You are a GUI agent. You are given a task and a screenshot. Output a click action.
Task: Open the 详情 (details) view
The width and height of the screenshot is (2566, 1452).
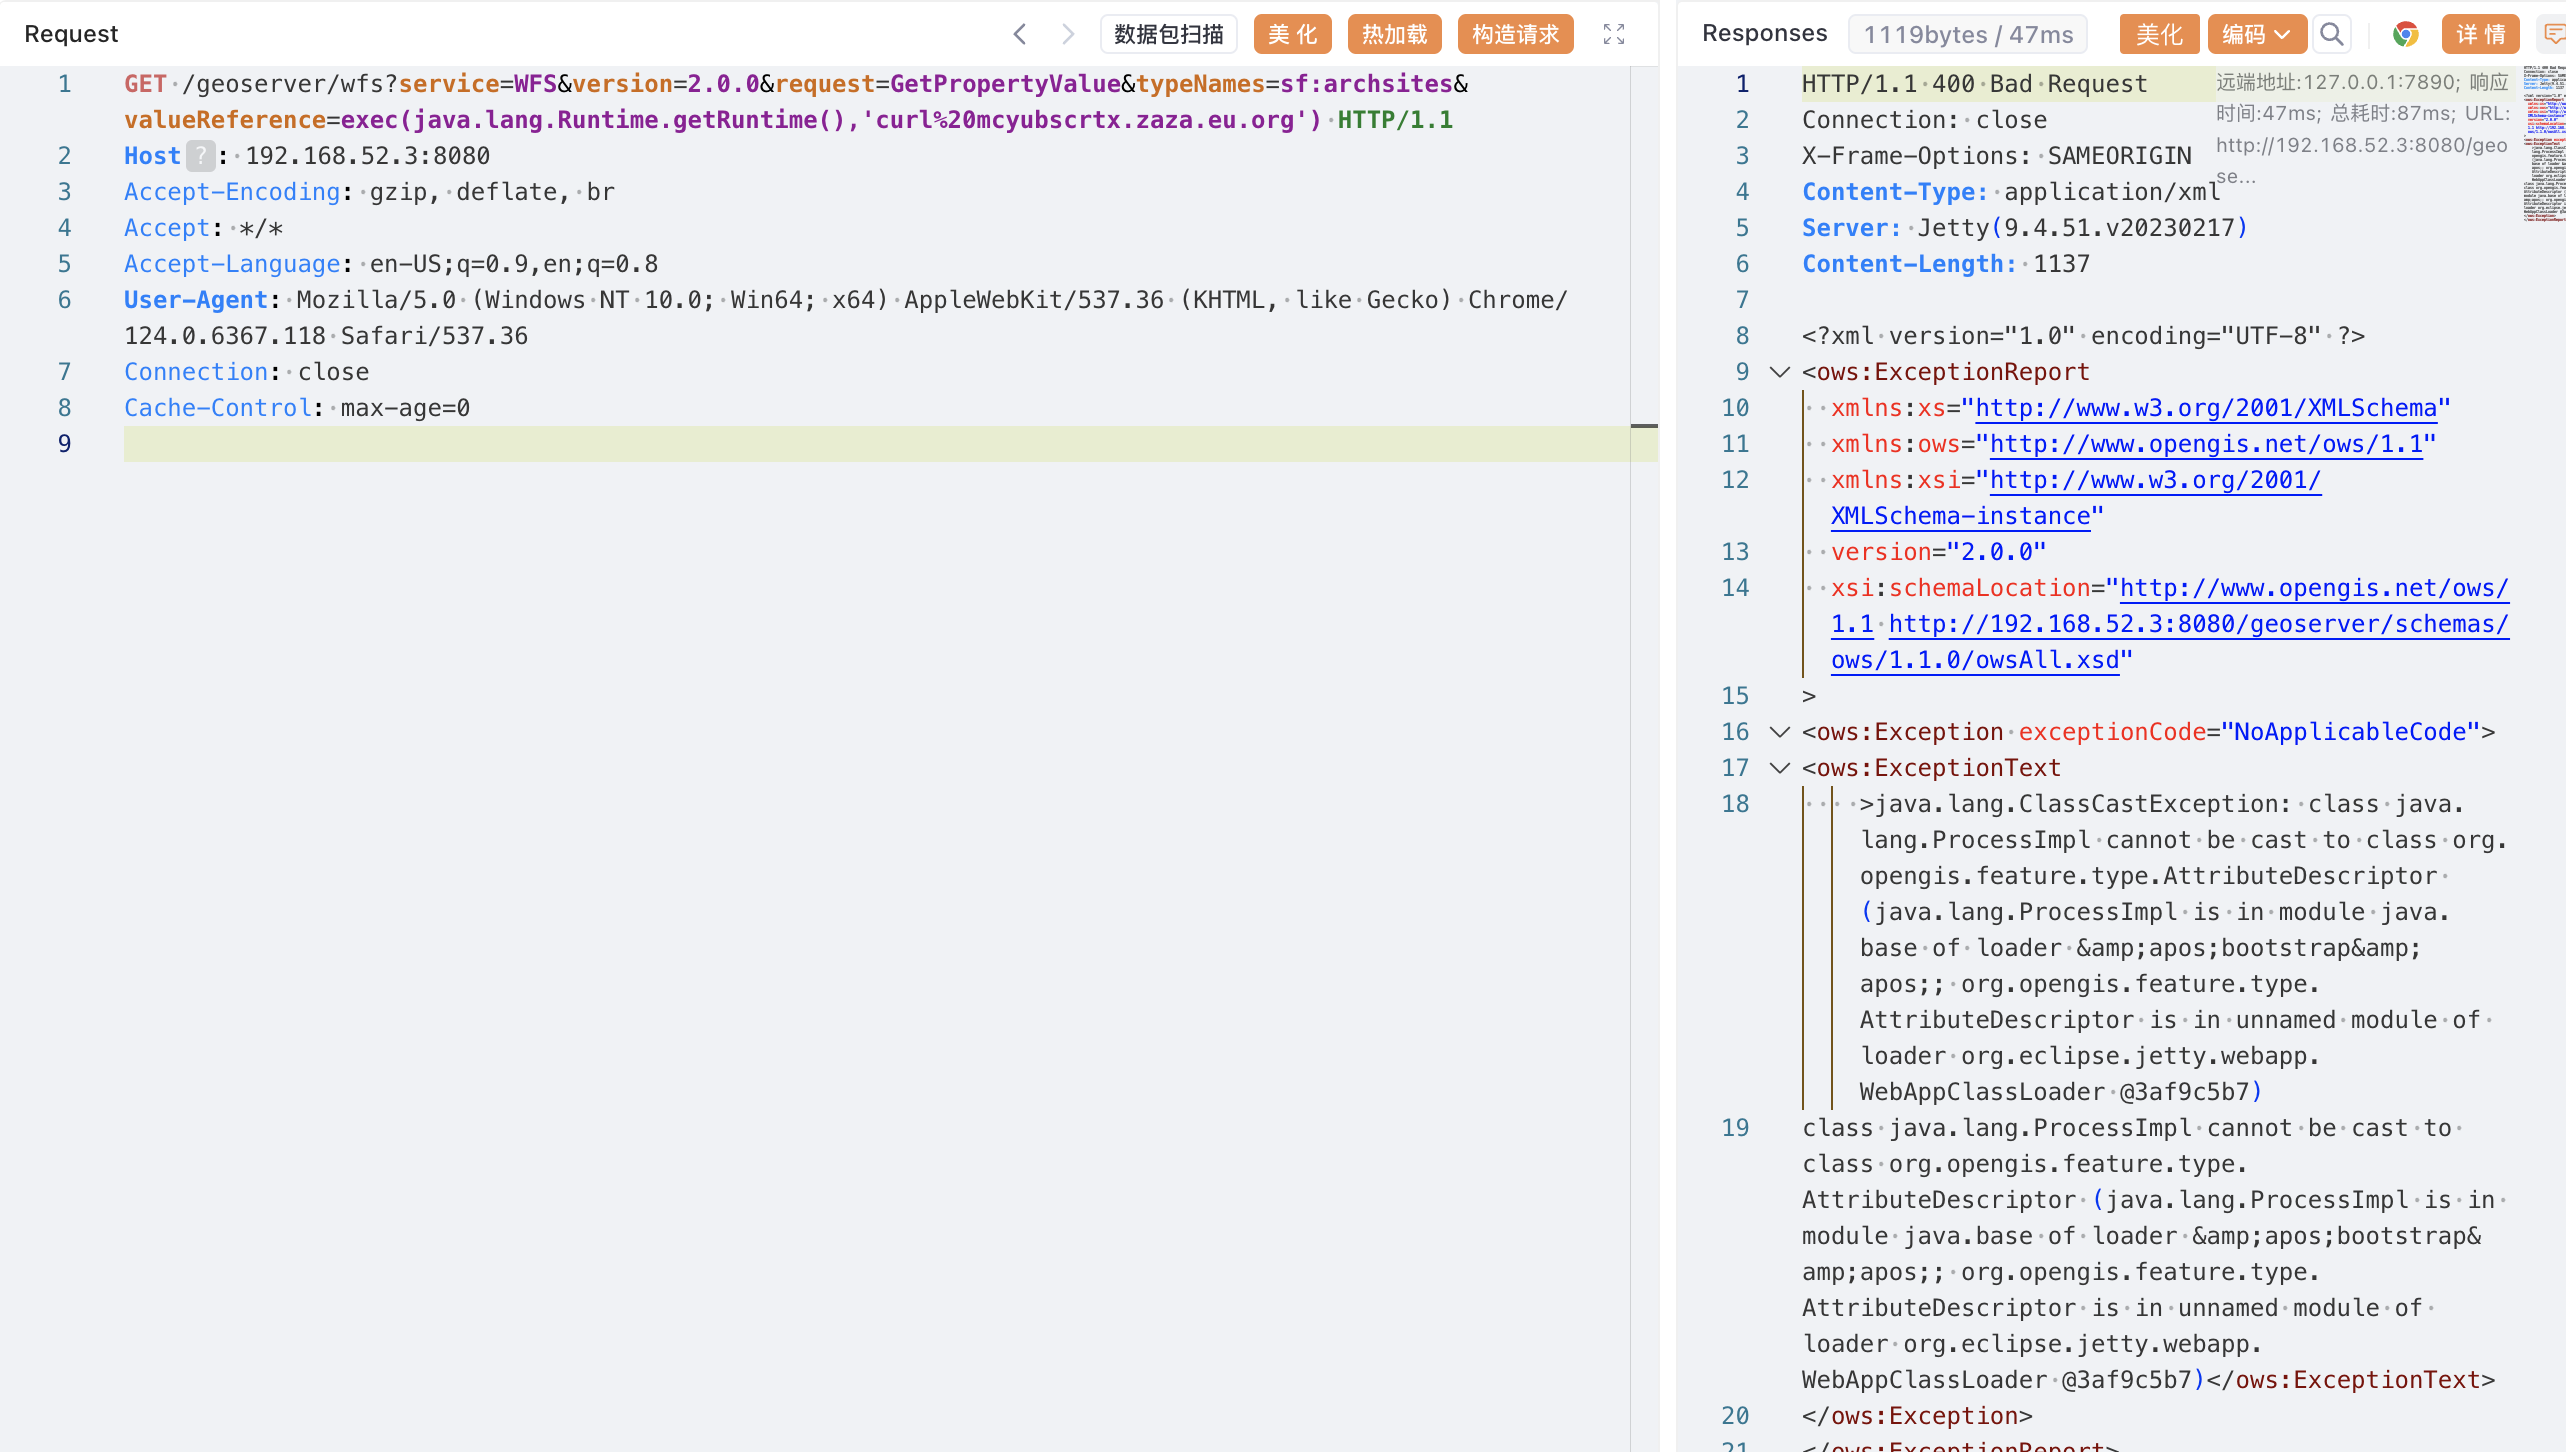point(2480,34)
